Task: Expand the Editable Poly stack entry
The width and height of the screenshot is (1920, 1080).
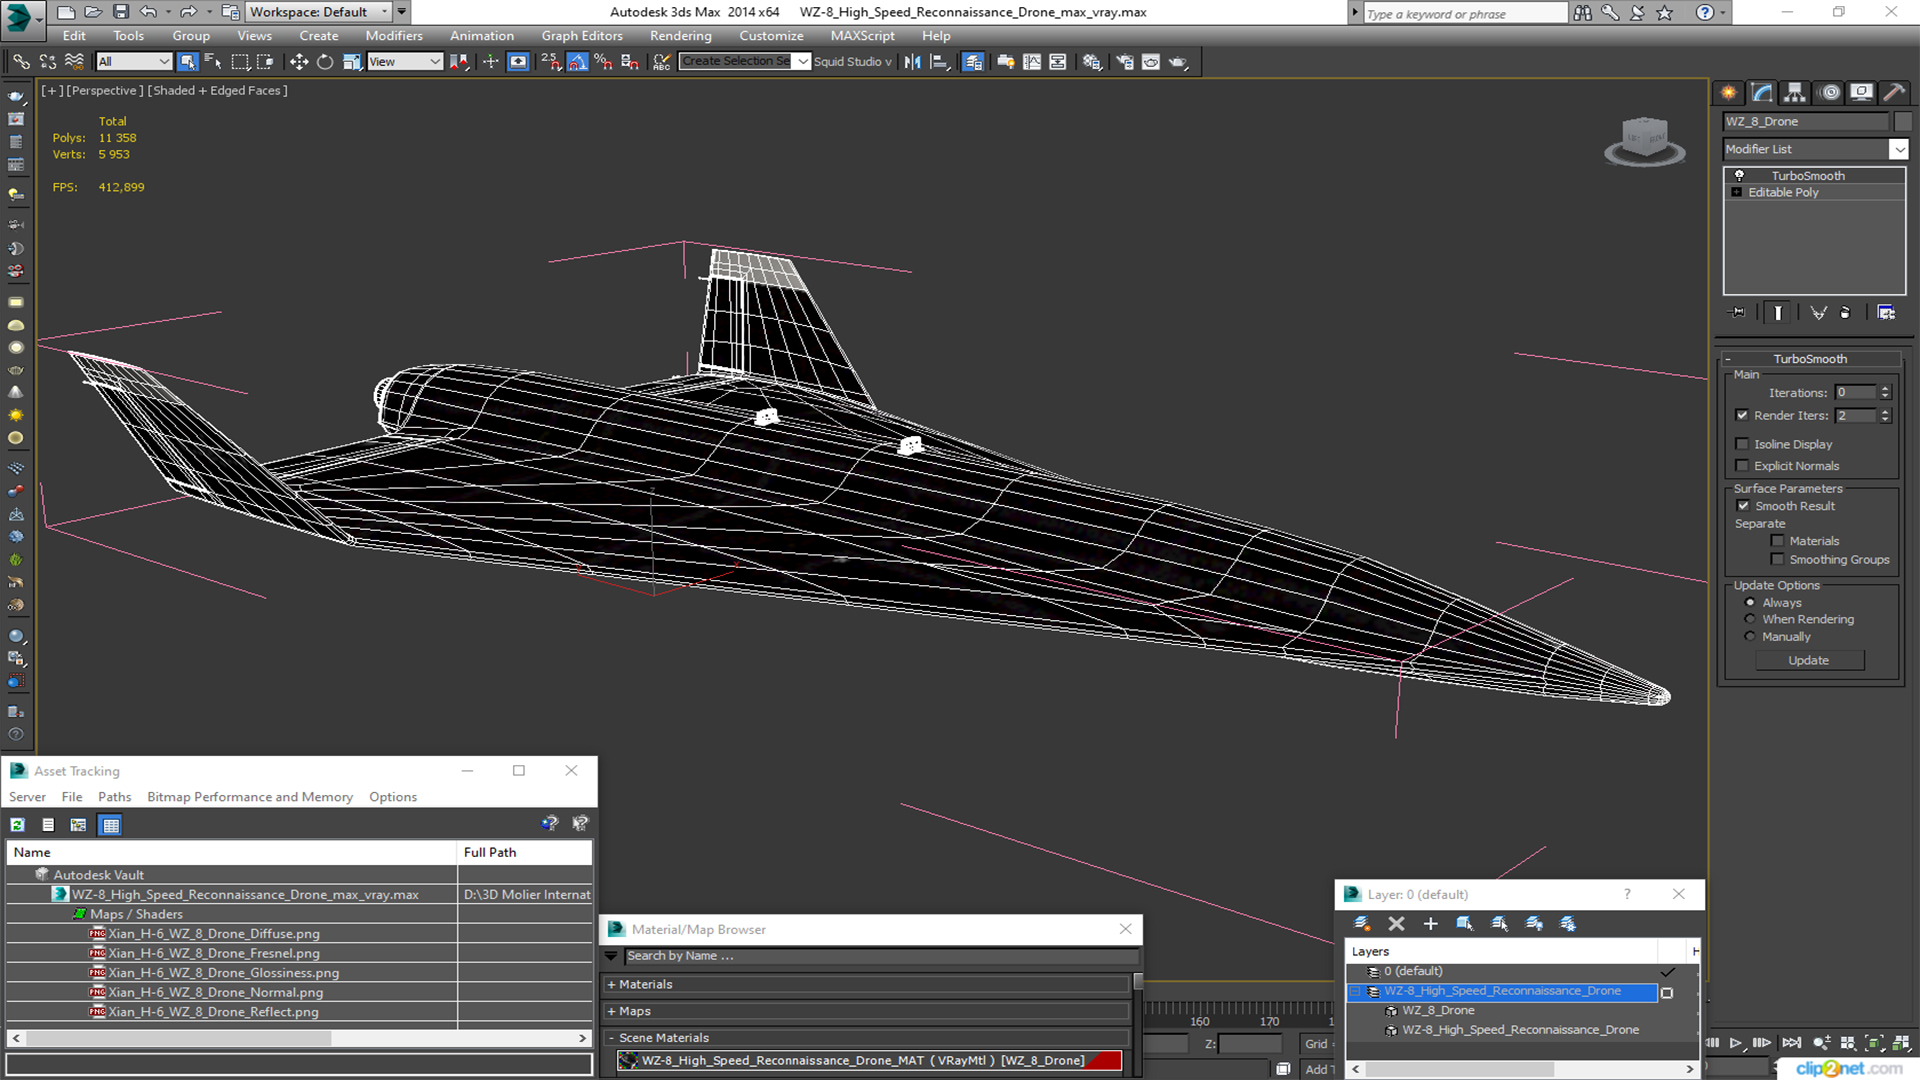Action: click(x=1737, y=192)
